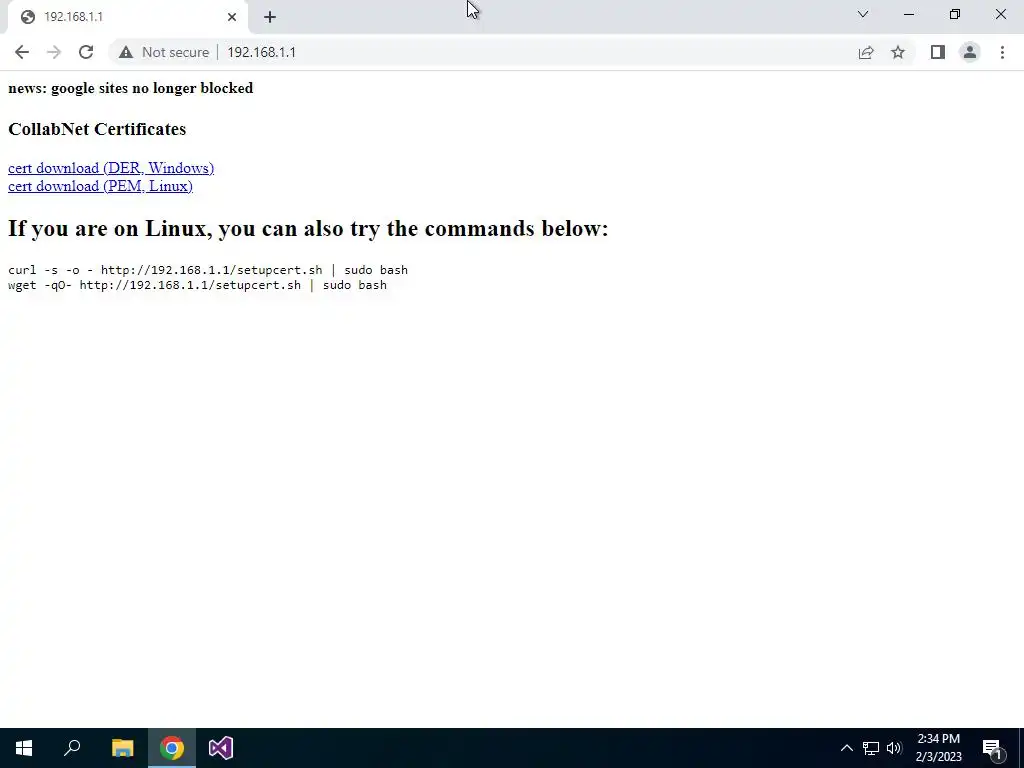Close the Chrome window
The image size is (1024, 768).
1000,14
